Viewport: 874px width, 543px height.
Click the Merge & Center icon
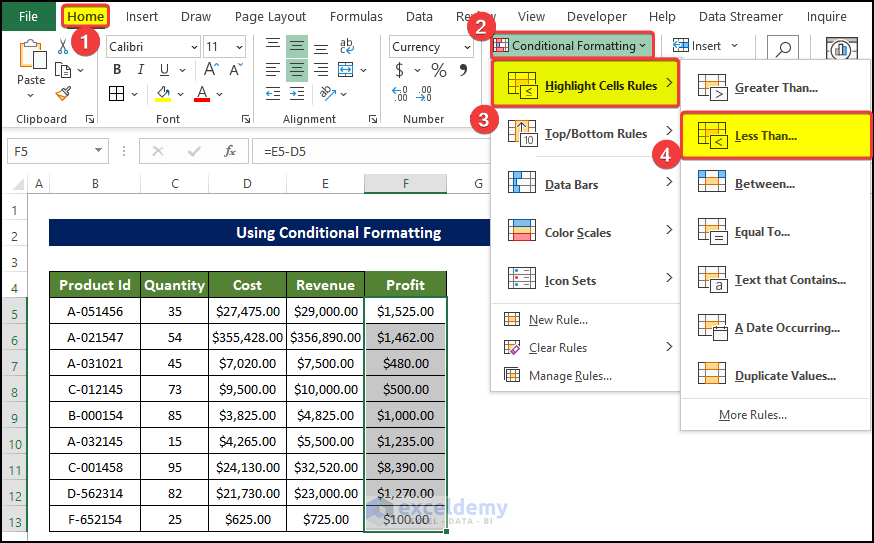346,70
